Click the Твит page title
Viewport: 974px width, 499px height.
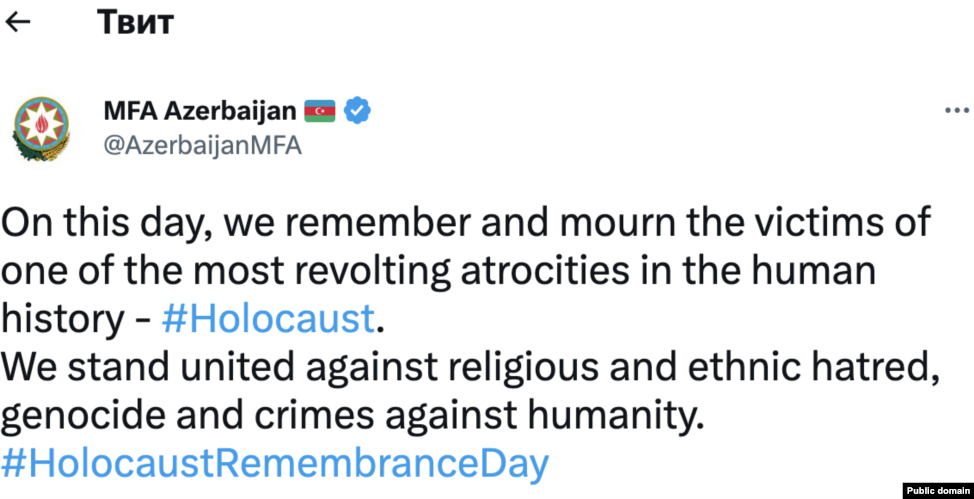coord(135,22)
